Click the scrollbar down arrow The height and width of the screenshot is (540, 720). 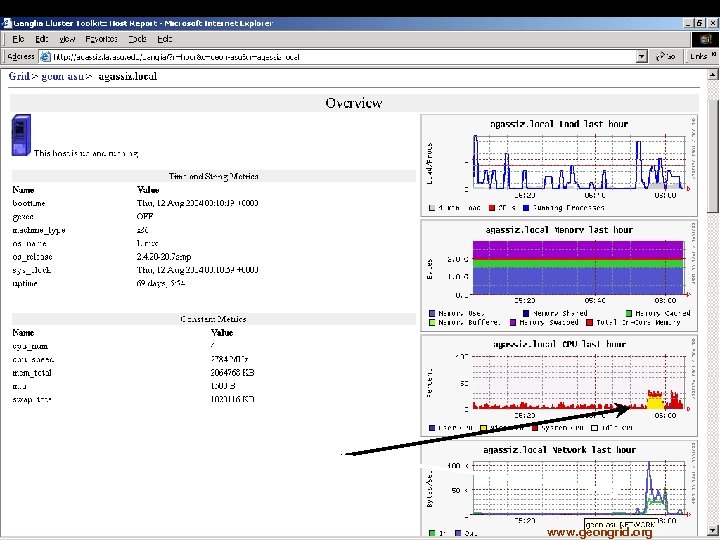(713, 530)
